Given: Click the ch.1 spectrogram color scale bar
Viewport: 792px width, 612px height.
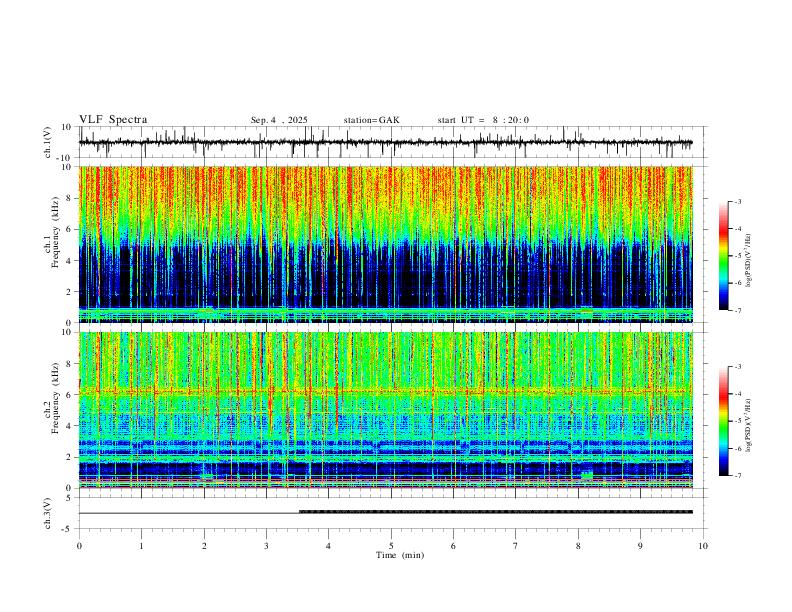Looking at the screenshot, I should (723, 256).
